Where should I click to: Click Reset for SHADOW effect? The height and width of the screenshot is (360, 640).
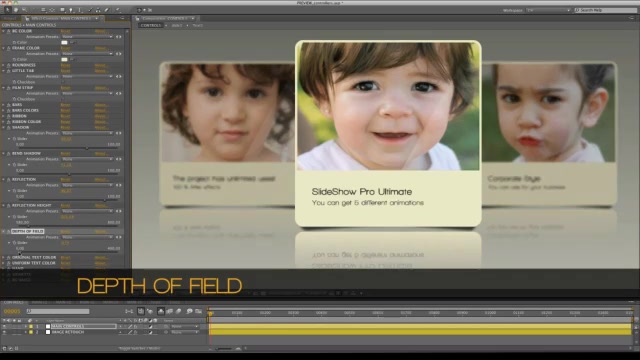coord(65,127)
